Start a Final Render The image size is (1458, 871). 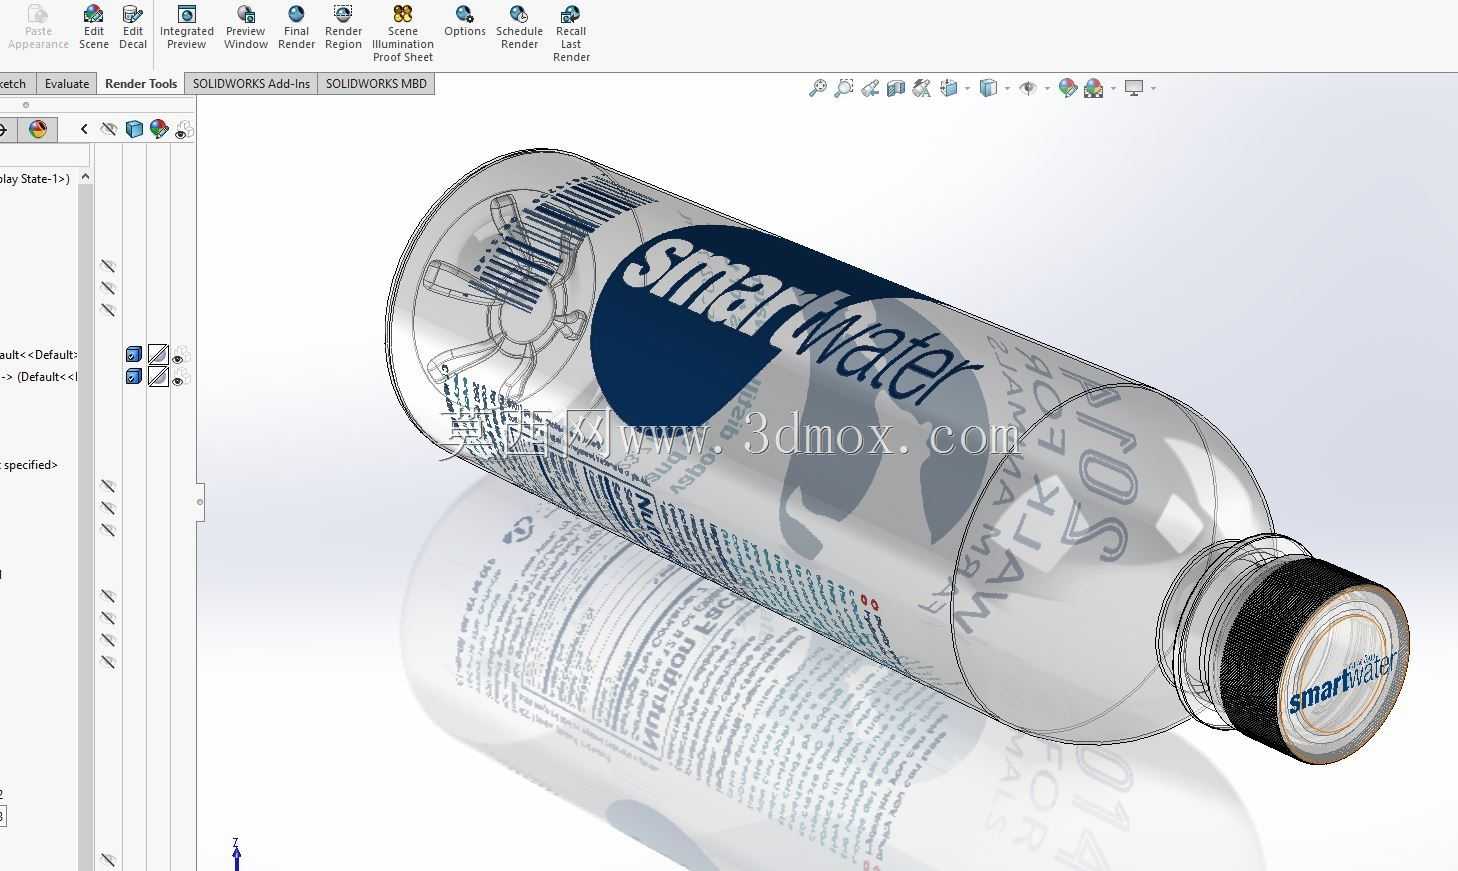(296, 27)
